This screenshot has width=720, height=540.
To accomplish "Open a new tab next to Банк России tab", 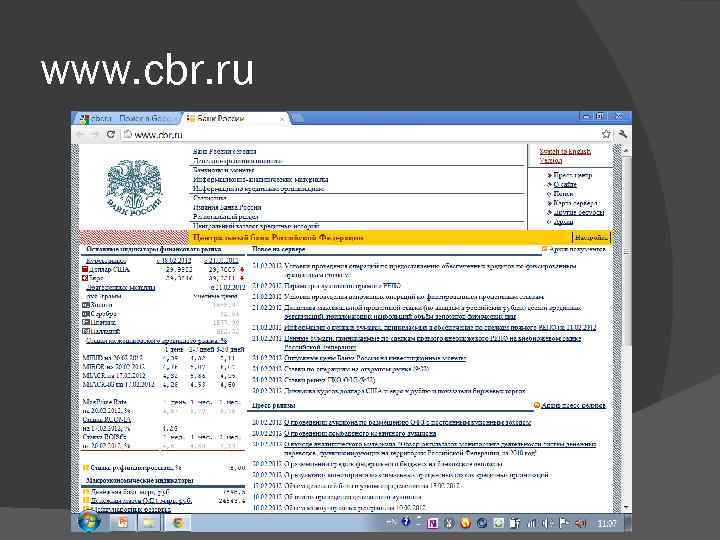I will (x=297, y=118).
